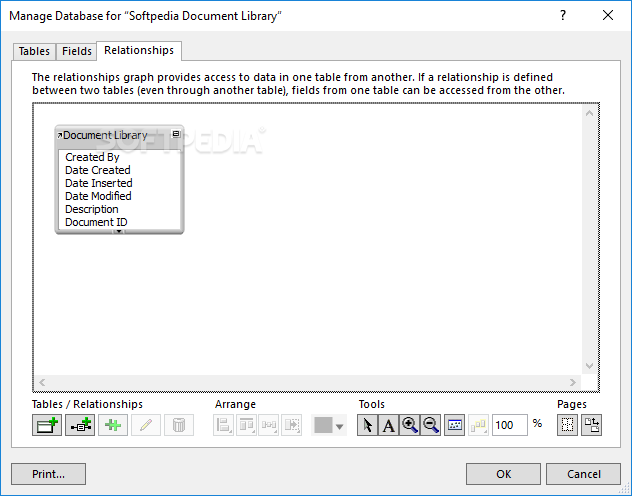This screenshot has height=496, width=632.
Task: Select the Date Modified field
Action: pos(98,196)
